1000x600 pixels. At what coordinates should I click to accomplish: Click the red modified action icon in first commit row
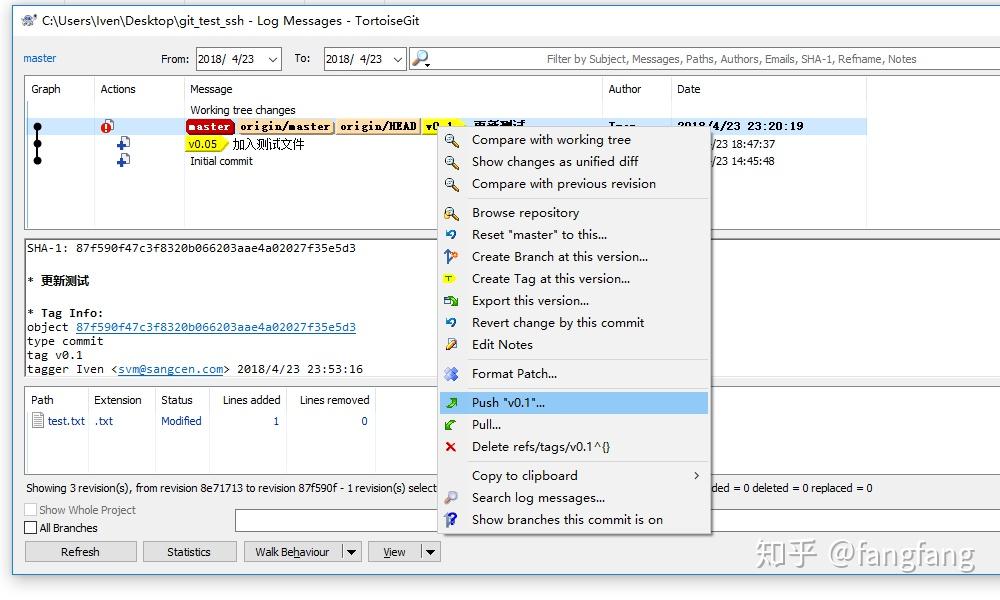(x=107, y=126)
